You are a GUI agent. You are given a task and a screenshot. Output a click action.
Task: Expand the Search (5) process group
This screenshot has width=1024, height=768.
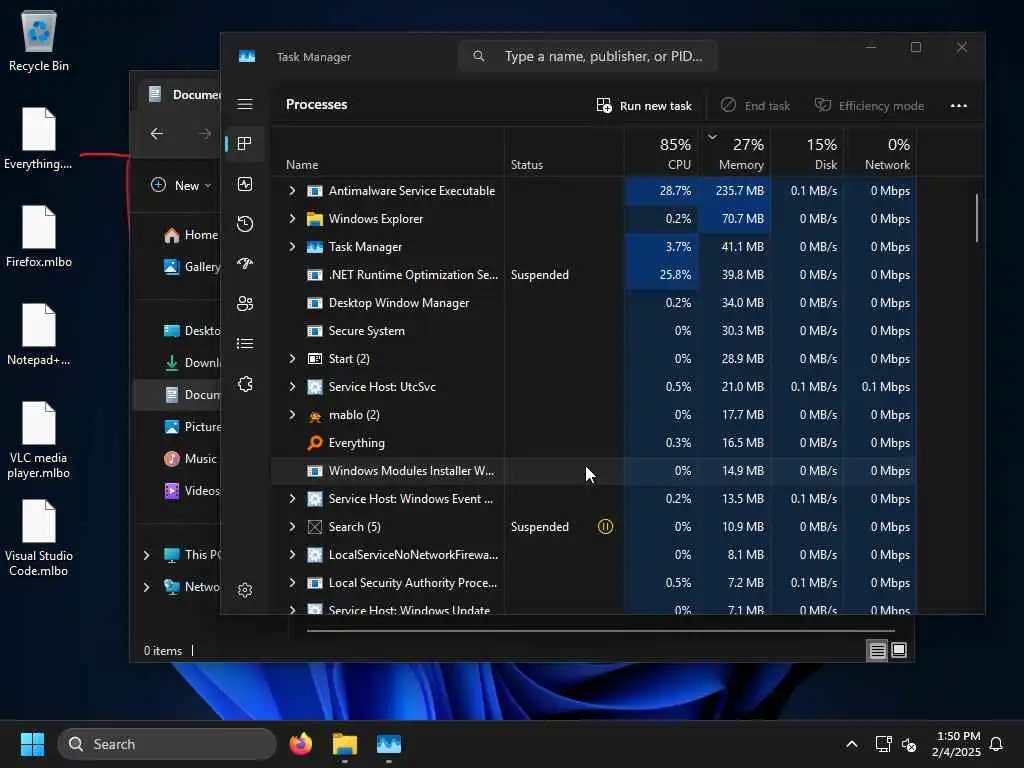pos(293,526)
